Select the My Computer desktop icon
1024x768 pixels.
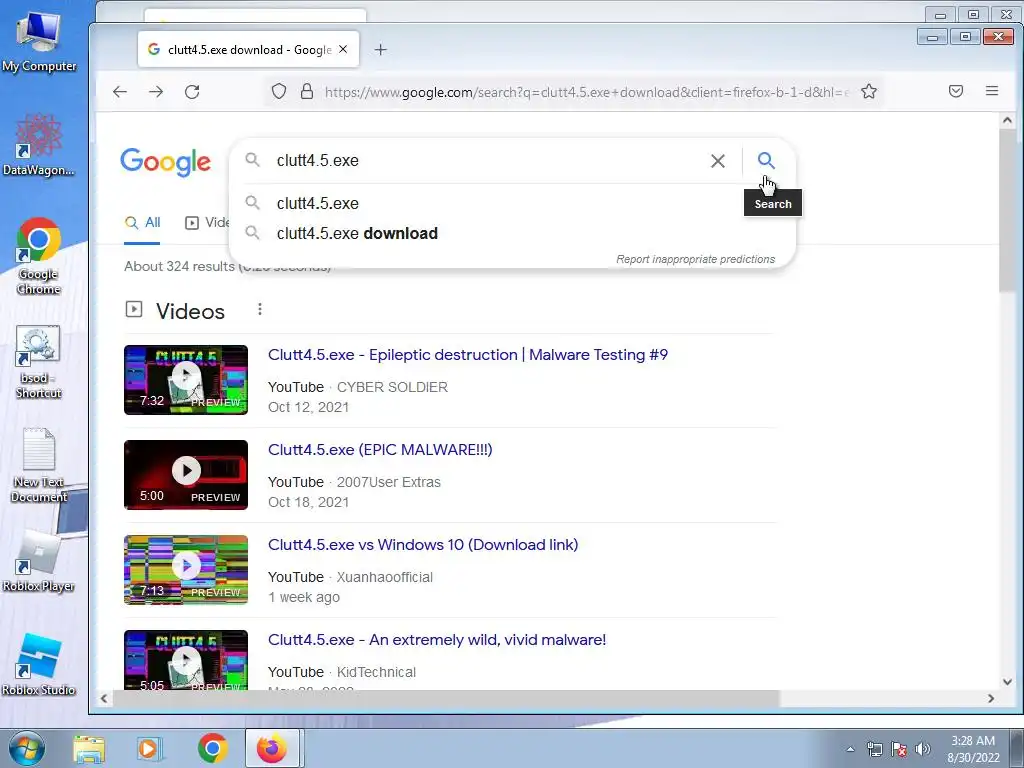[x=39, y=43]
